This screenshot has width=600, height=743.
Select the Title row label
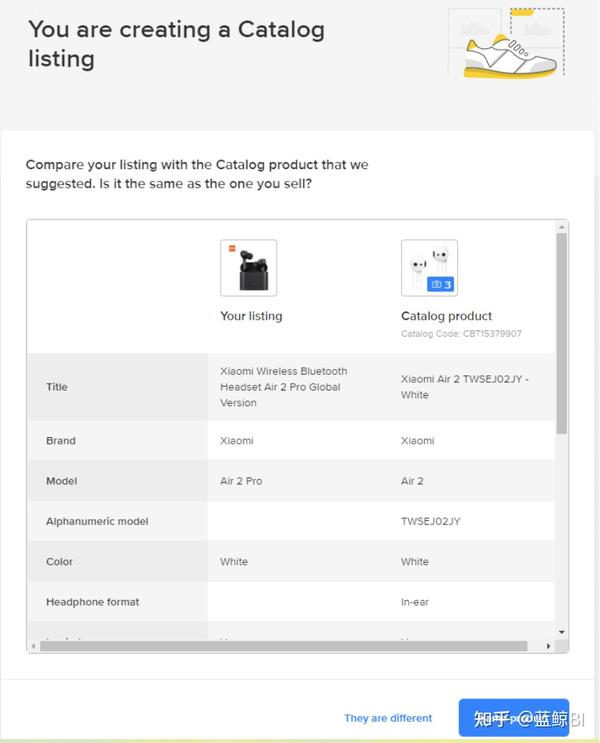coord(57,387)
